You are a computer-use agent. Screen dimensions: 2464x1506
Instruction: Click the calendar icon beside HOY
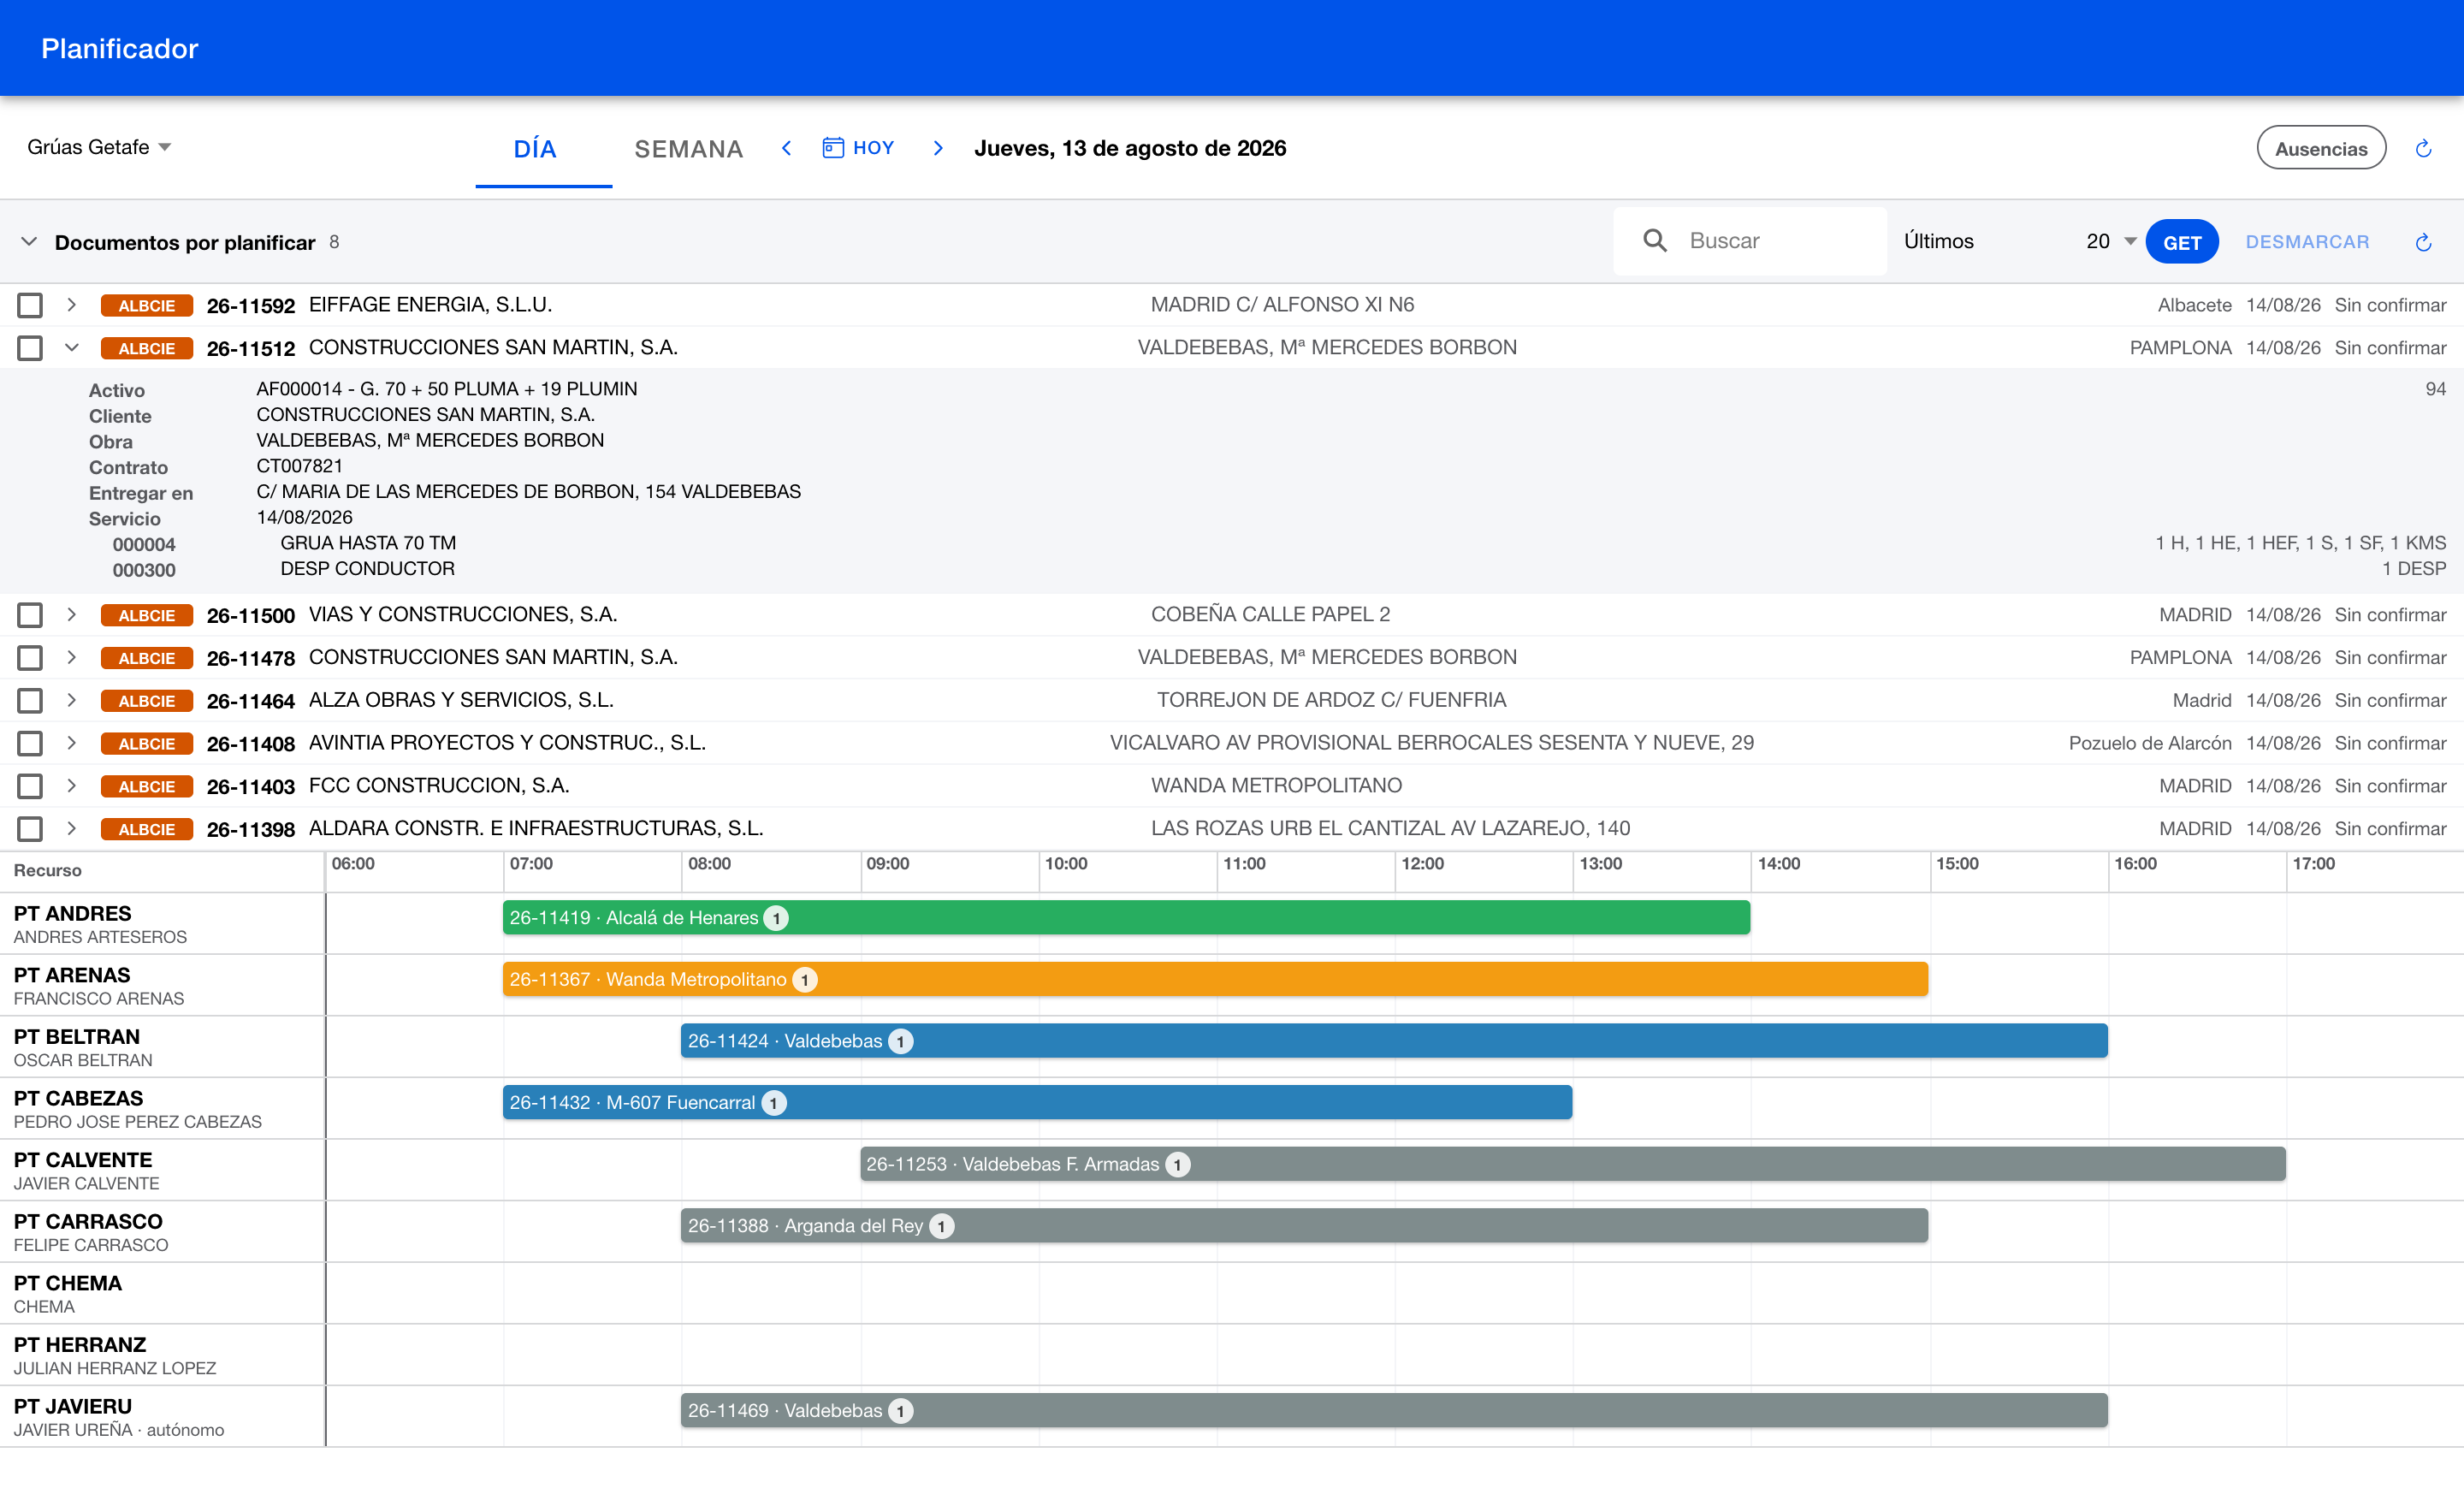(833, 148)
